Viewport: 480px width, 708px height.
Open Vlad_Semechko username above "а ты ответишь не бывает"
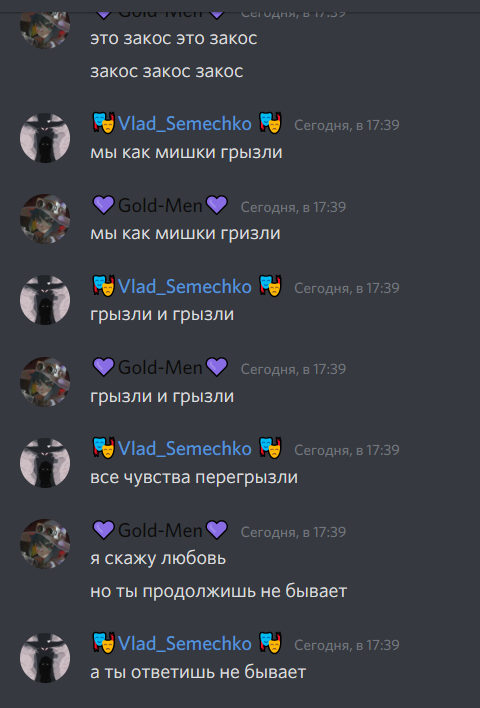point(184,643)
